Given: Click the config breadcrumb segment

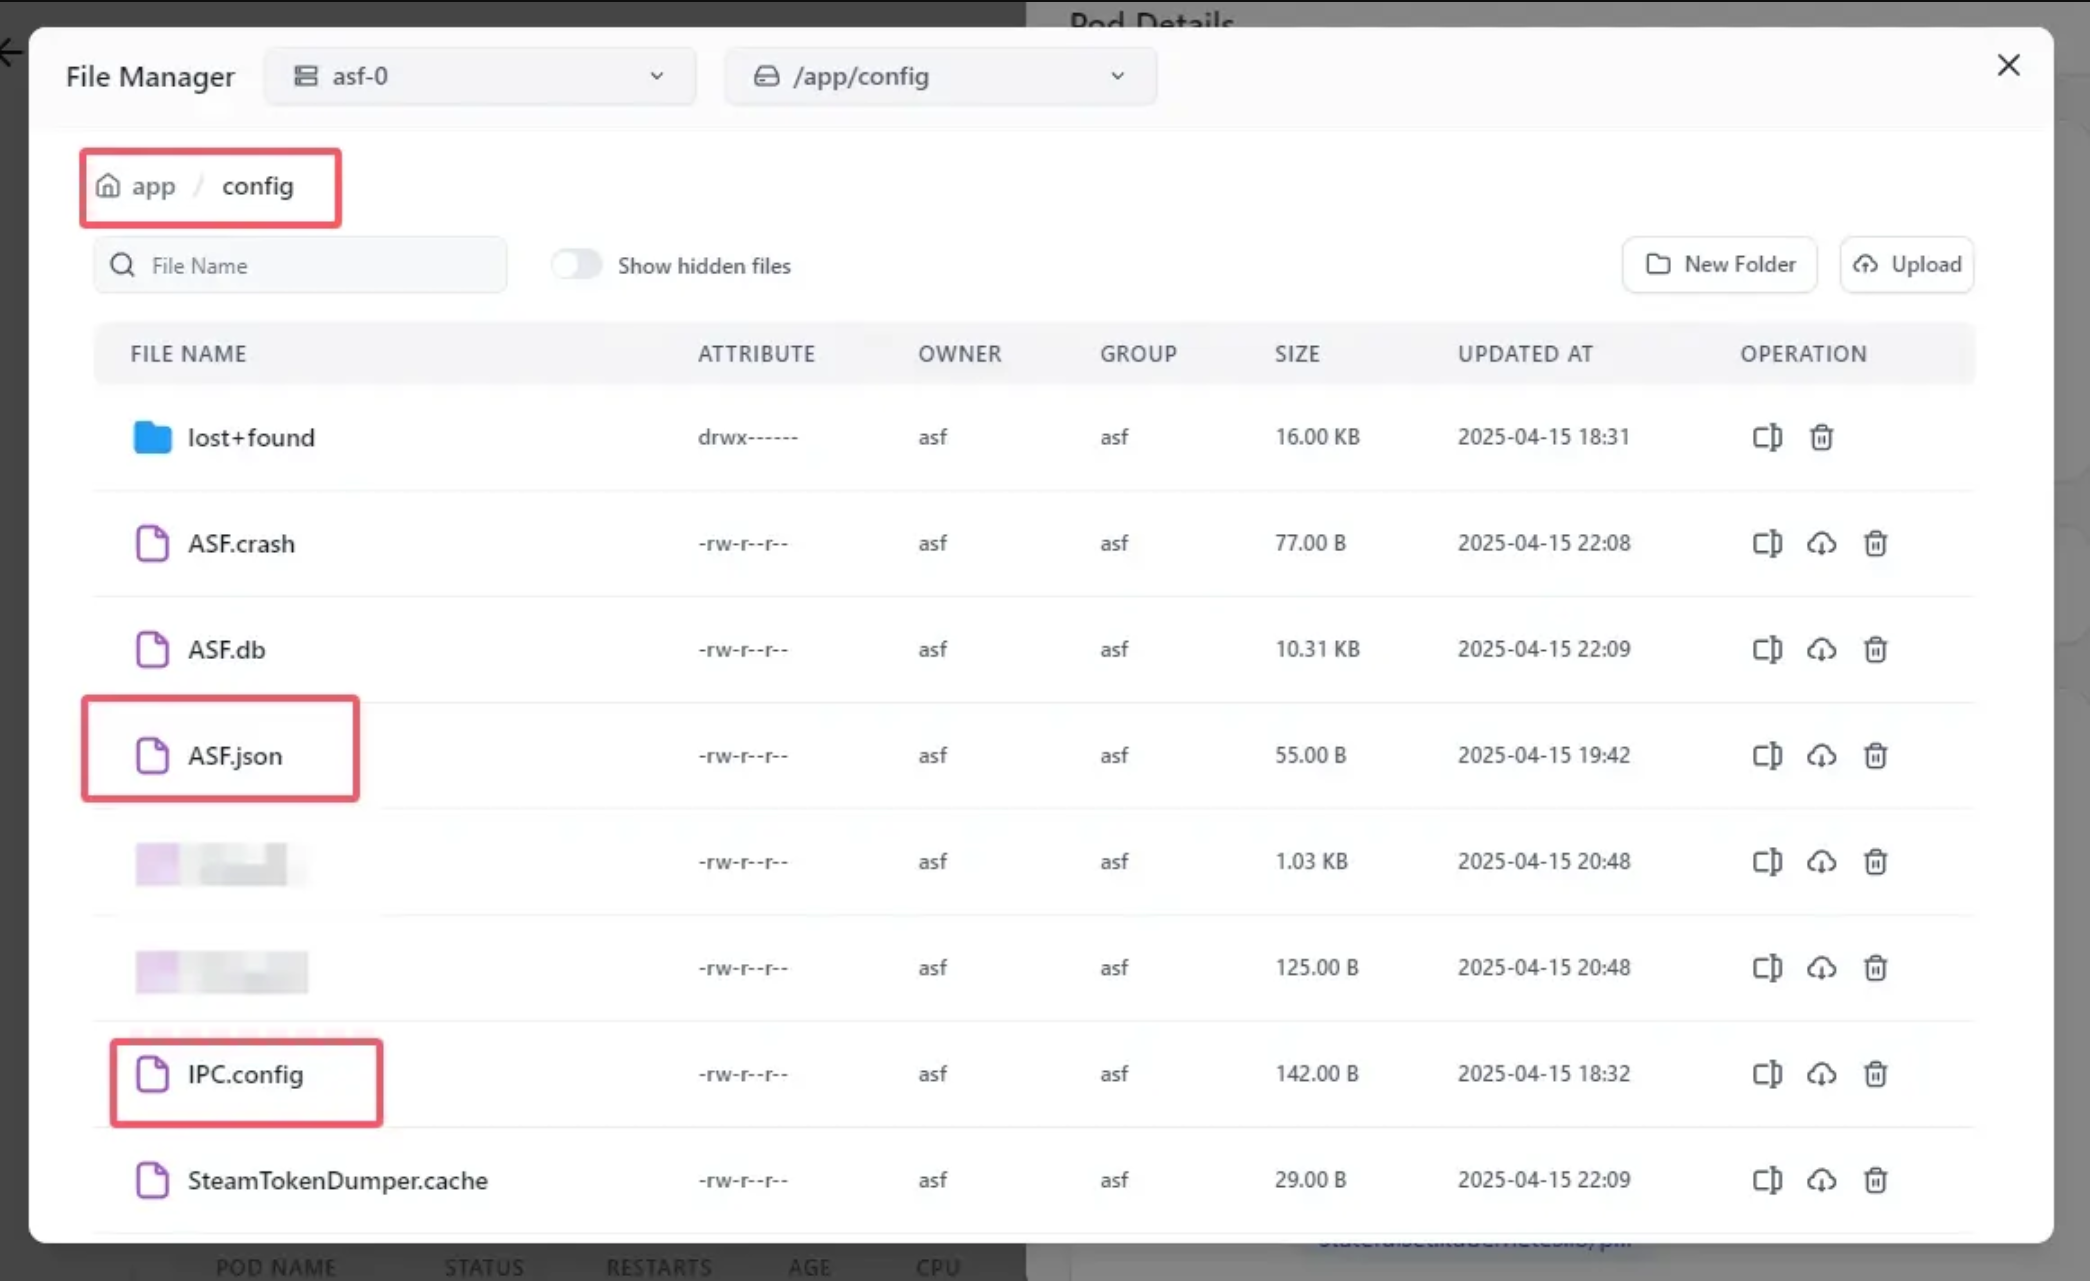Looking at the screenshot, I should (x=257, y=186).
